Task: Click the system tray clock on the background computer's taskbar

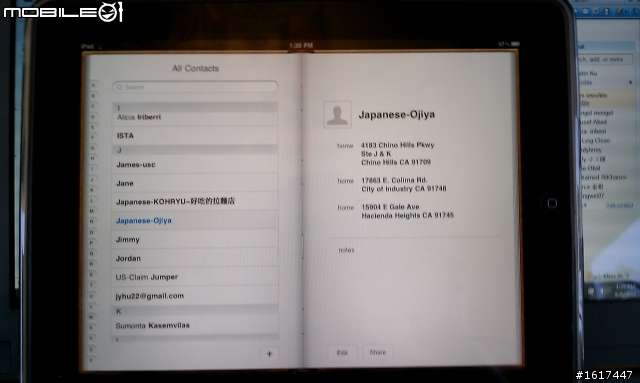Action: coord(624,290)
